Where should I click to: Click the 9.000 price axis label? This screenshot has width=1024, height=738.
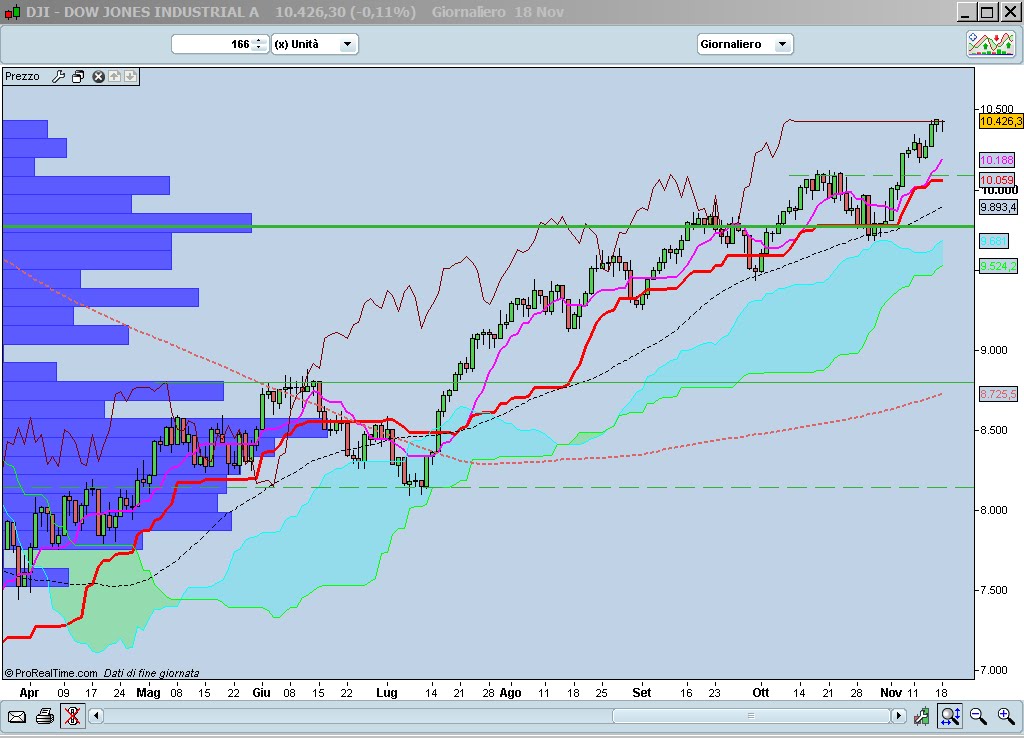(x=994, y=350)
